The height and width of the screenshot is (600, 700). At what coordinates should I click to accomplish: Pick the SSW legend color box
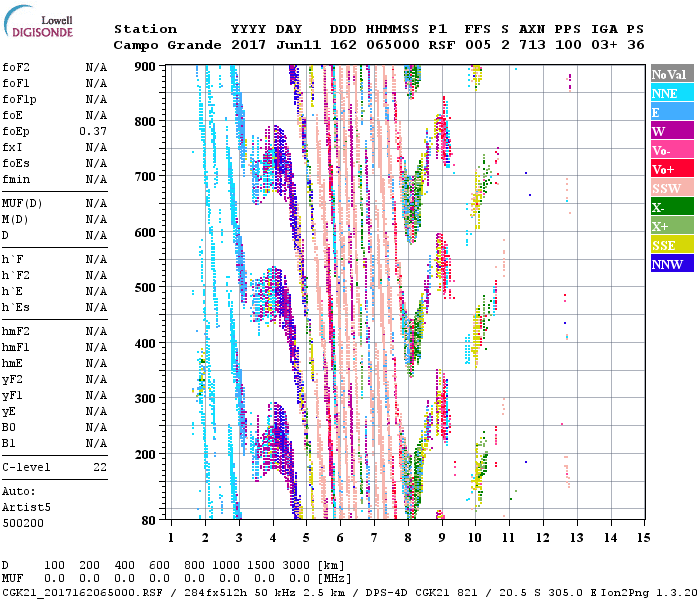pyautogui.click(x=671, y=188)
